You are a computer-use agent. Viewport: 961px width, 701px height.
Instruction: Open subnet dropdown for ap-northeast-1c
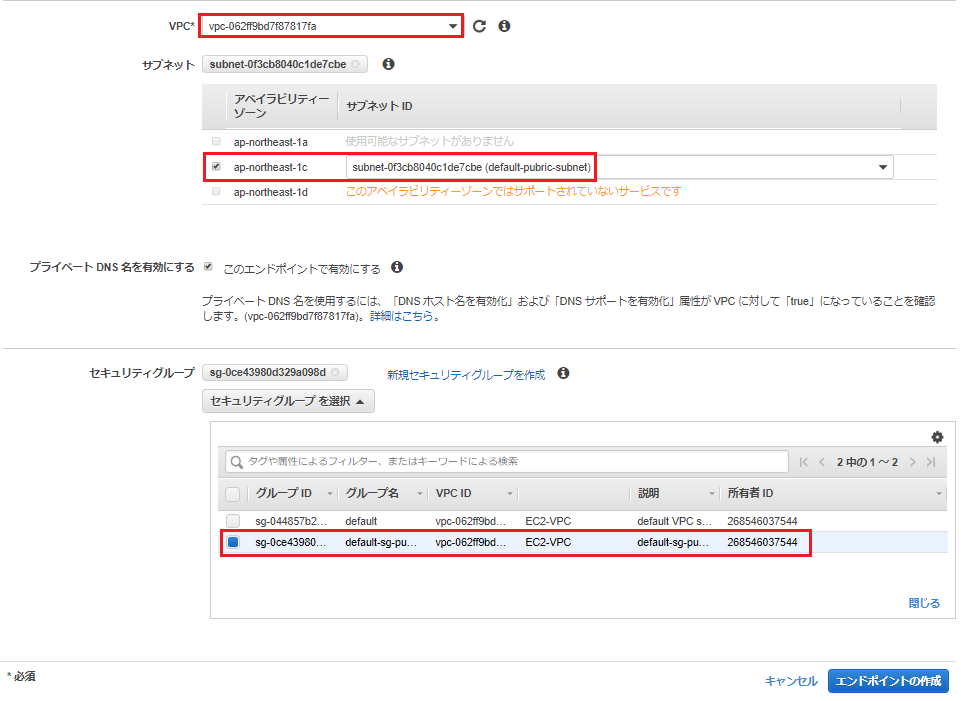(x=619, y=167)
